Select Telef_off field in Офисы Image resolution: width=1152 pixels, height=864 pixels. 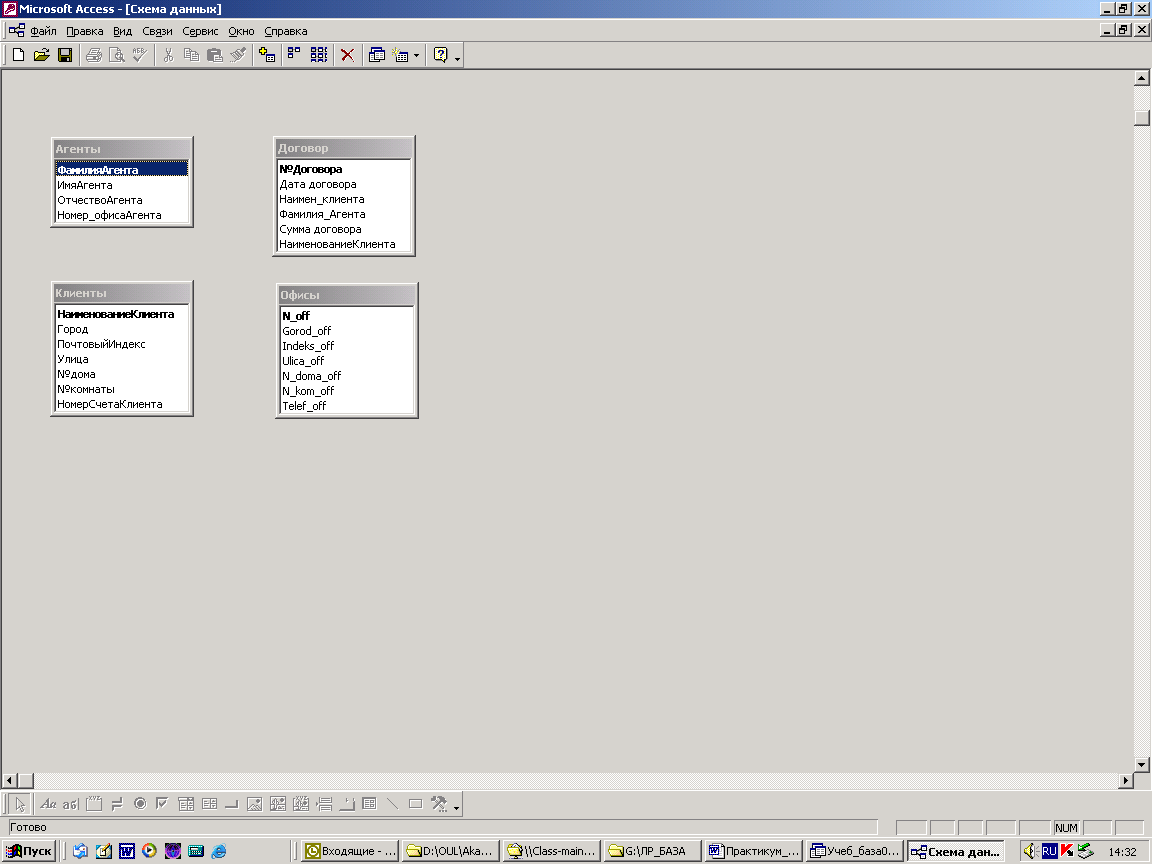(347, 406)
